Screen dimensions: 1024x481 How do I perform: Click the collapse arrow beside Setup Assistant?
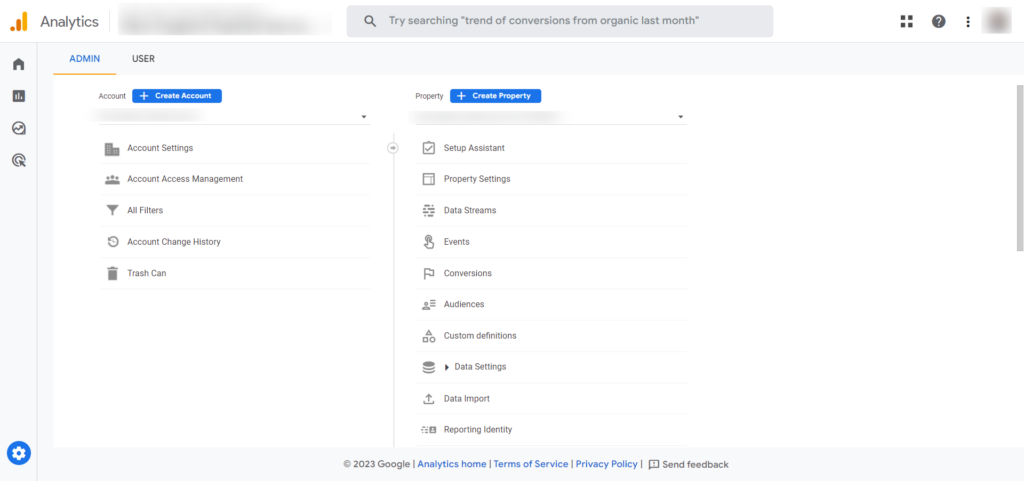pos(392,148)
